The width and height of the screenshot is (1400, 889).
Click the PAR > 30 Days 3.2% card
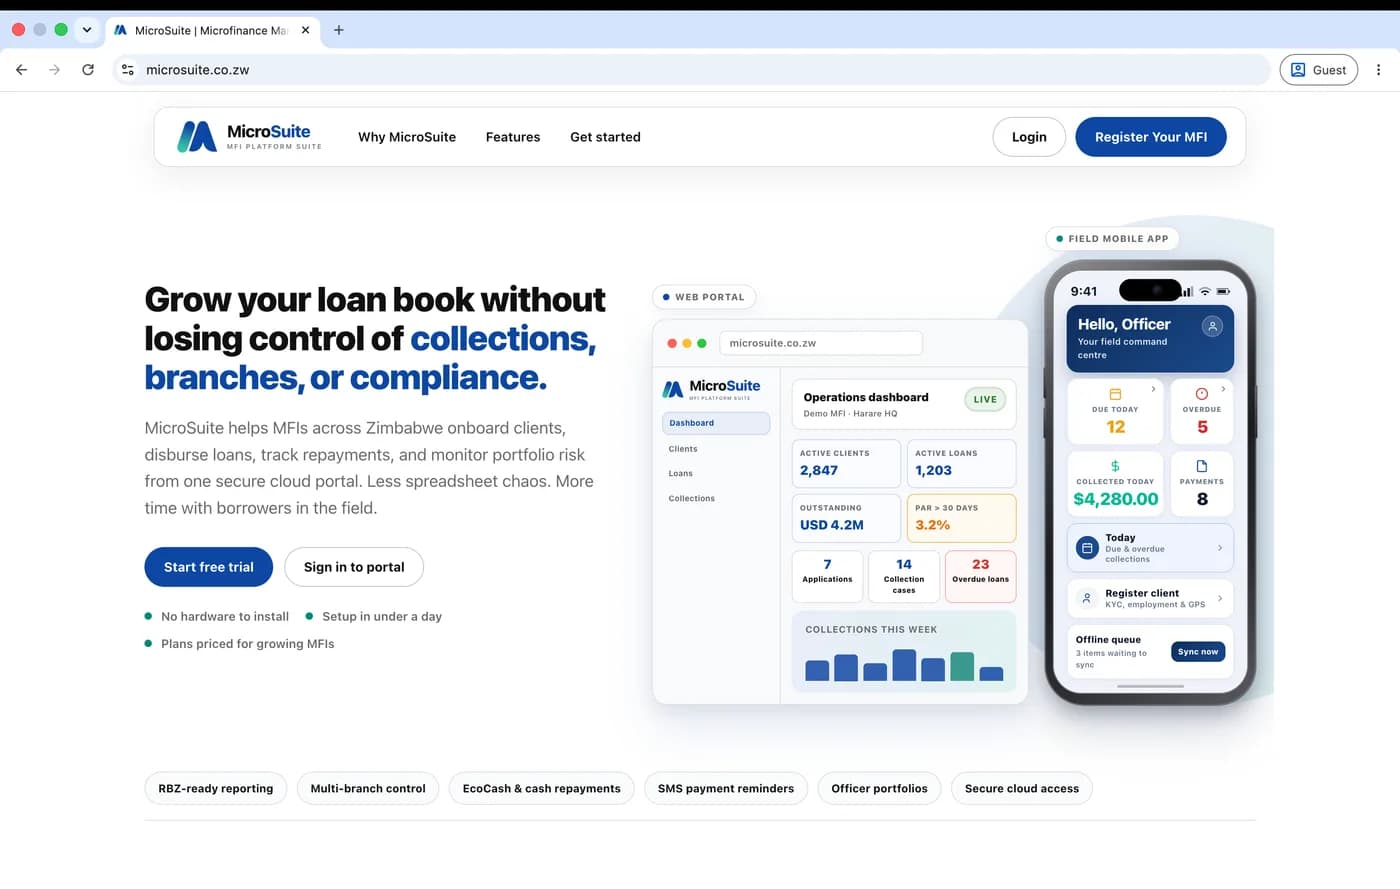[x=961, y=518]
